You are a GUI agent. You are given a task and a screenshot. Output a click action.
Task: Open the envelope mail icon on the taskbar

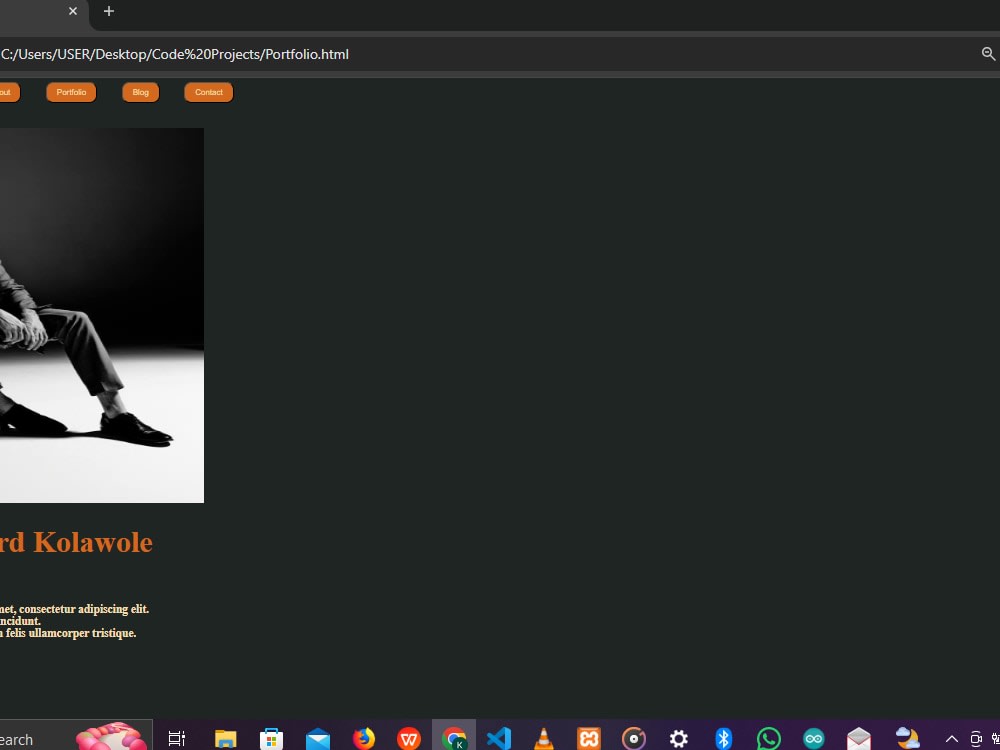pyautogui.click(x=859, y=739)
